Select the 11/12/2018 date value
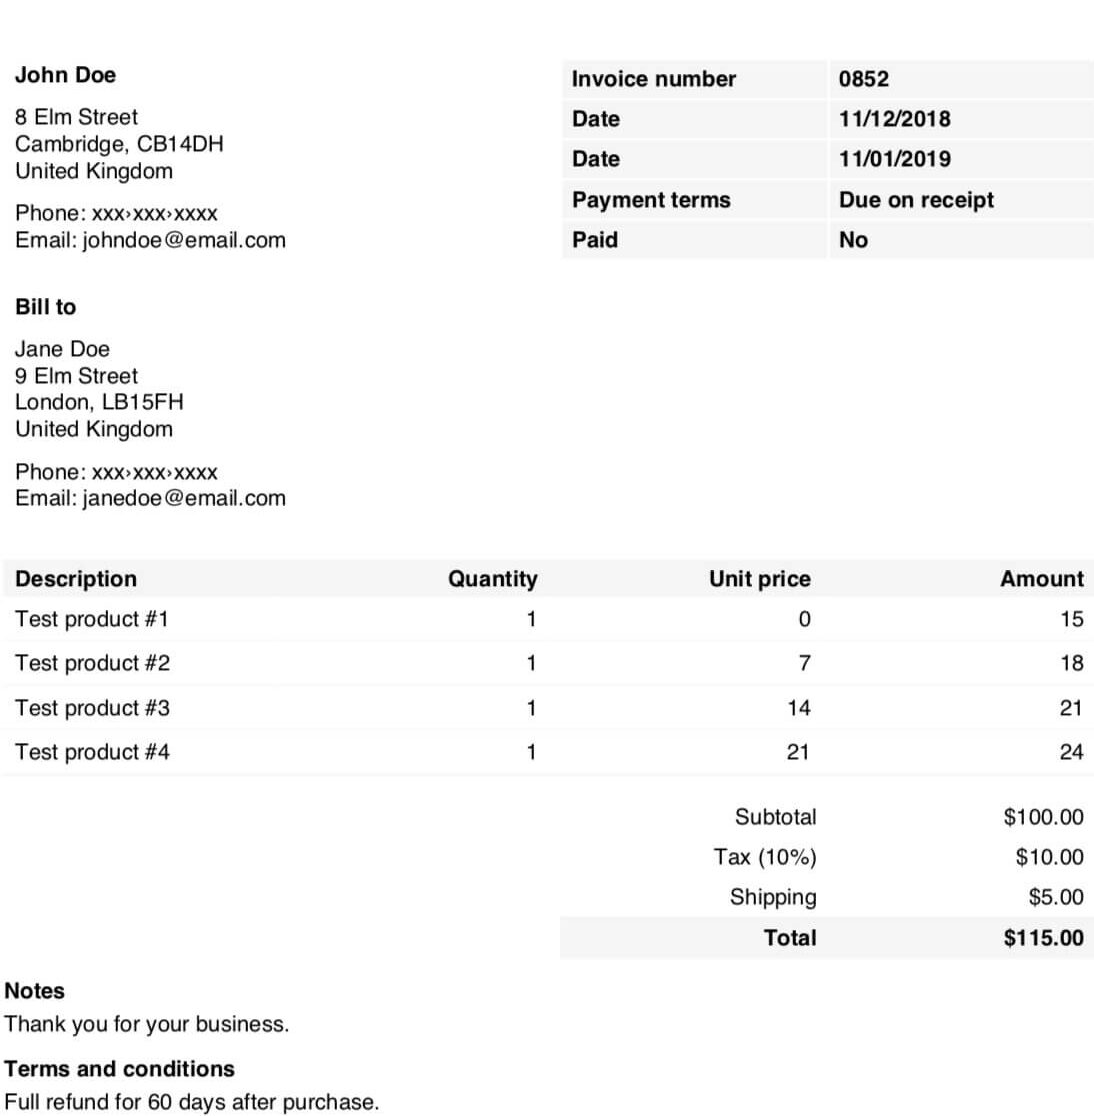The width and height of the screenshot is (1094, 1116). tap(895, 119)
